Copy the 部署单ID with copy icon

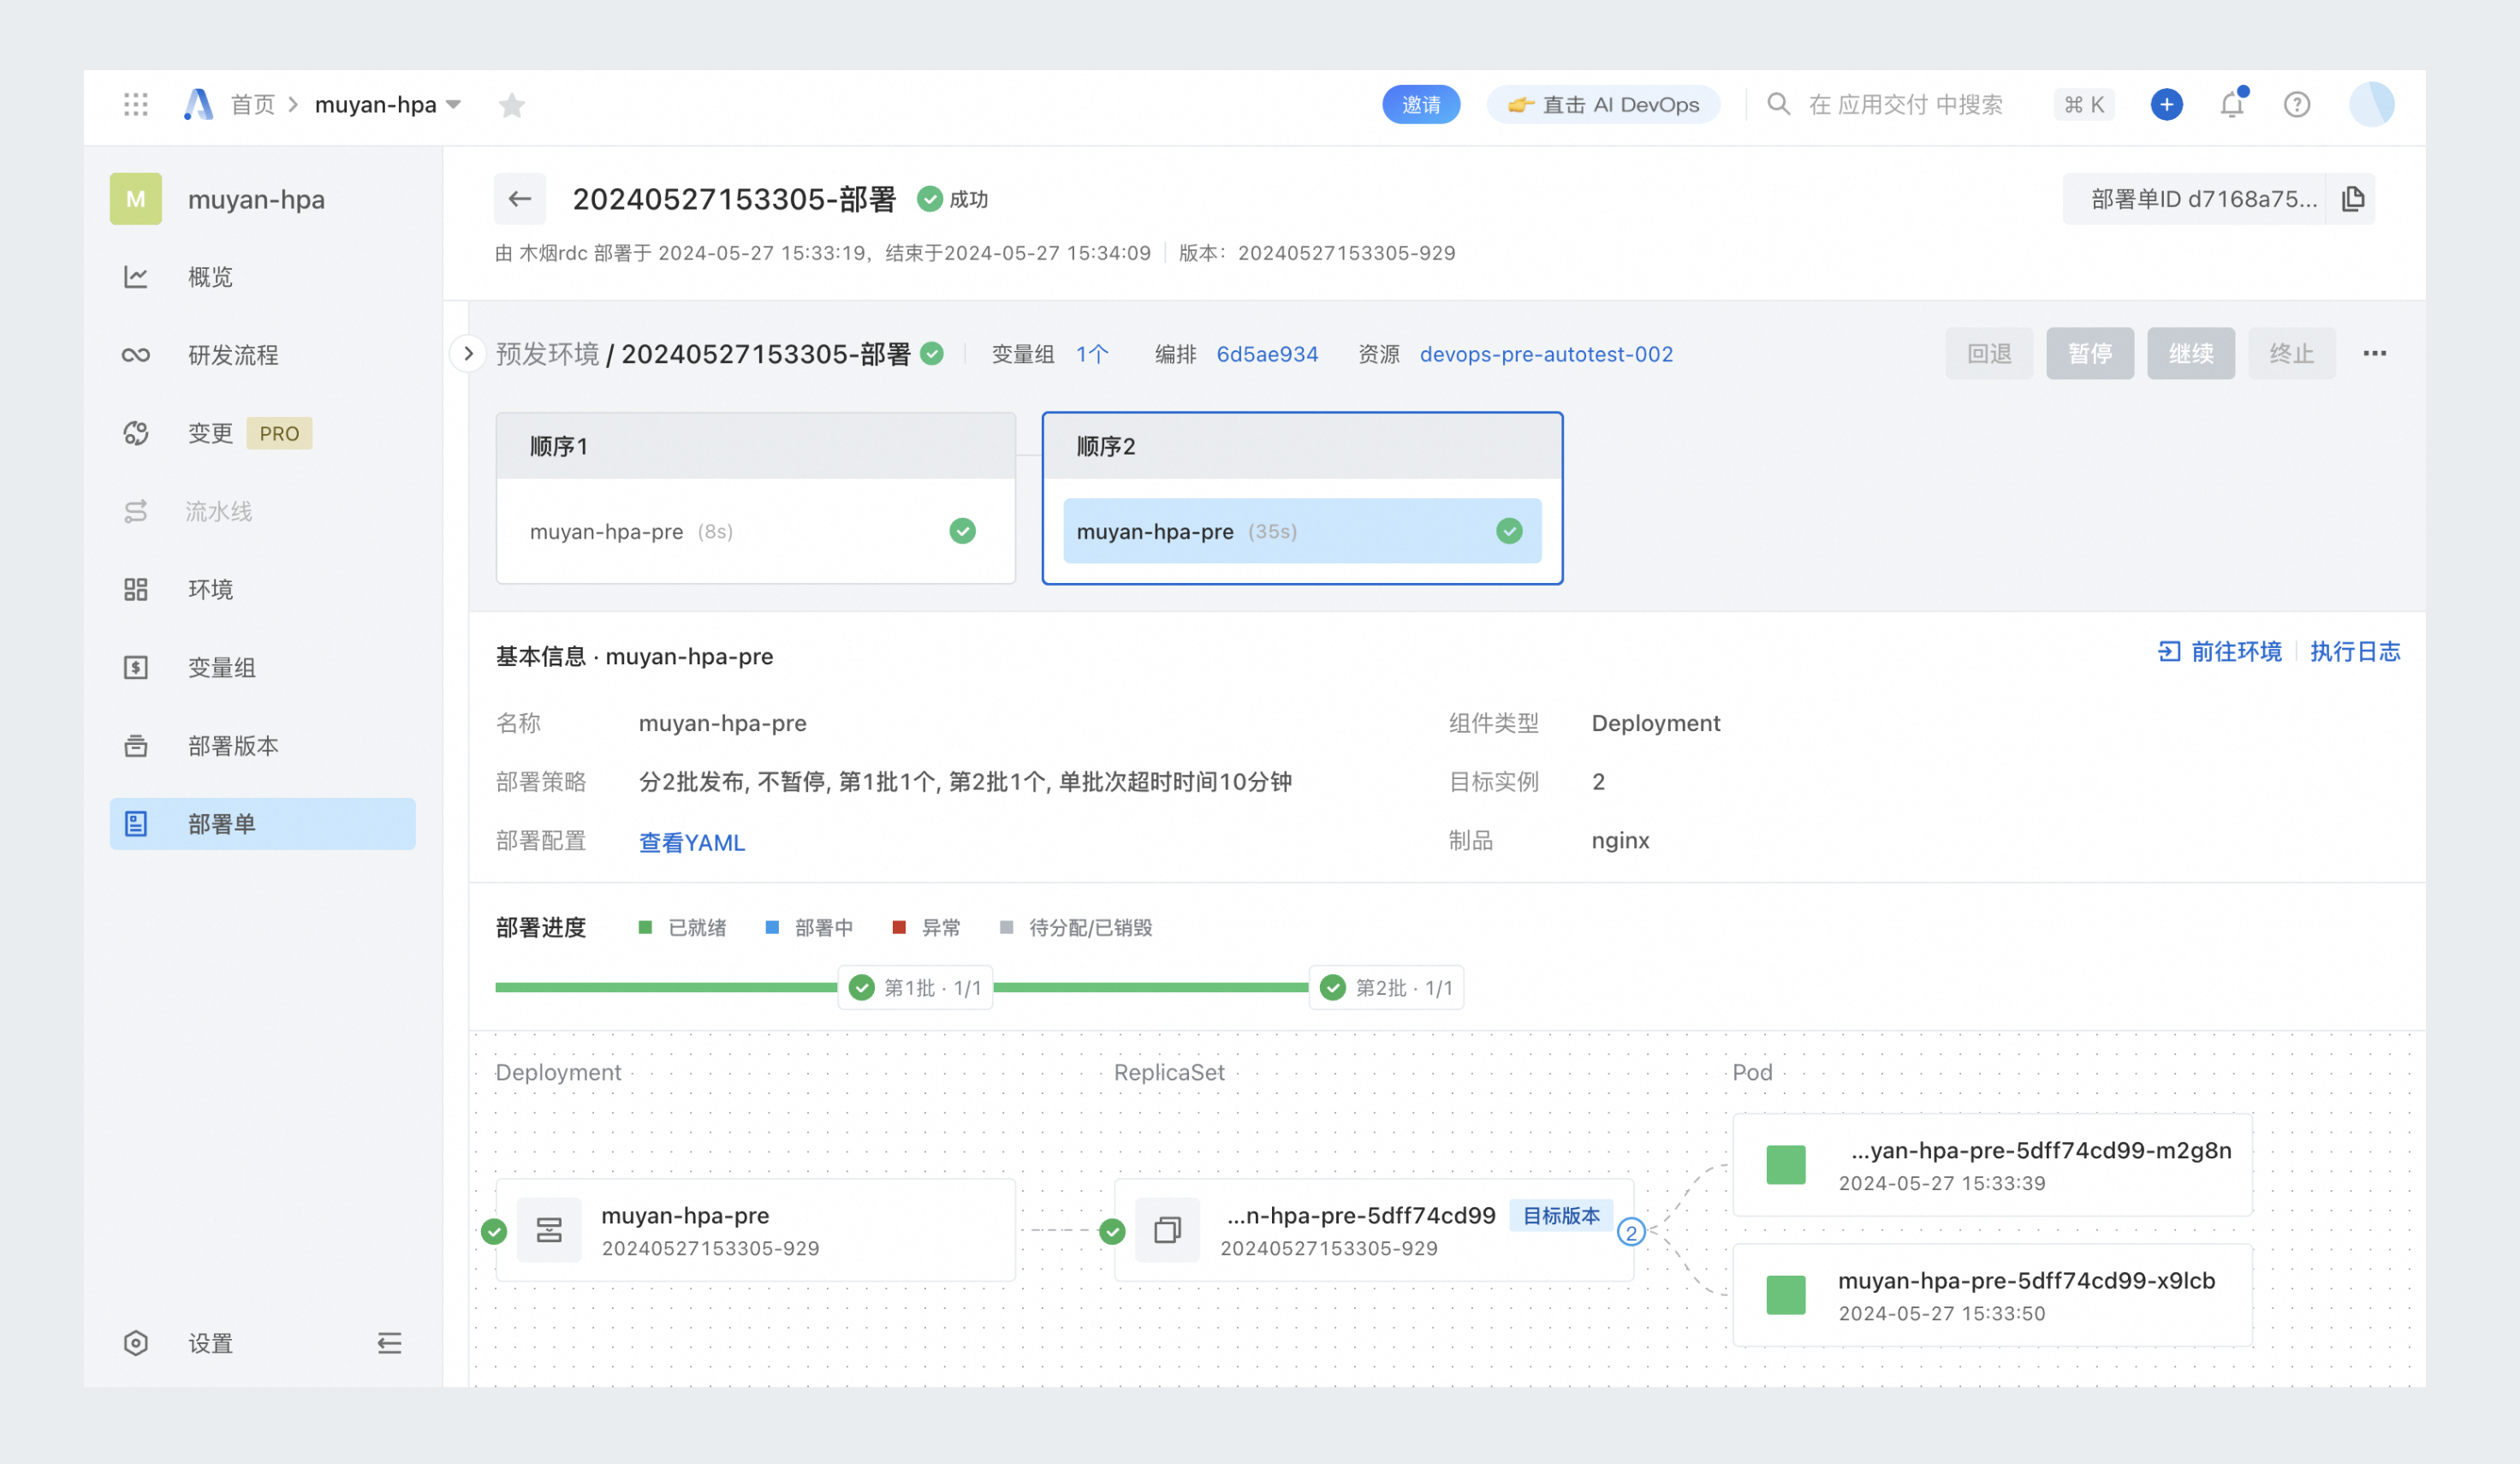[x=2353, y=199]
